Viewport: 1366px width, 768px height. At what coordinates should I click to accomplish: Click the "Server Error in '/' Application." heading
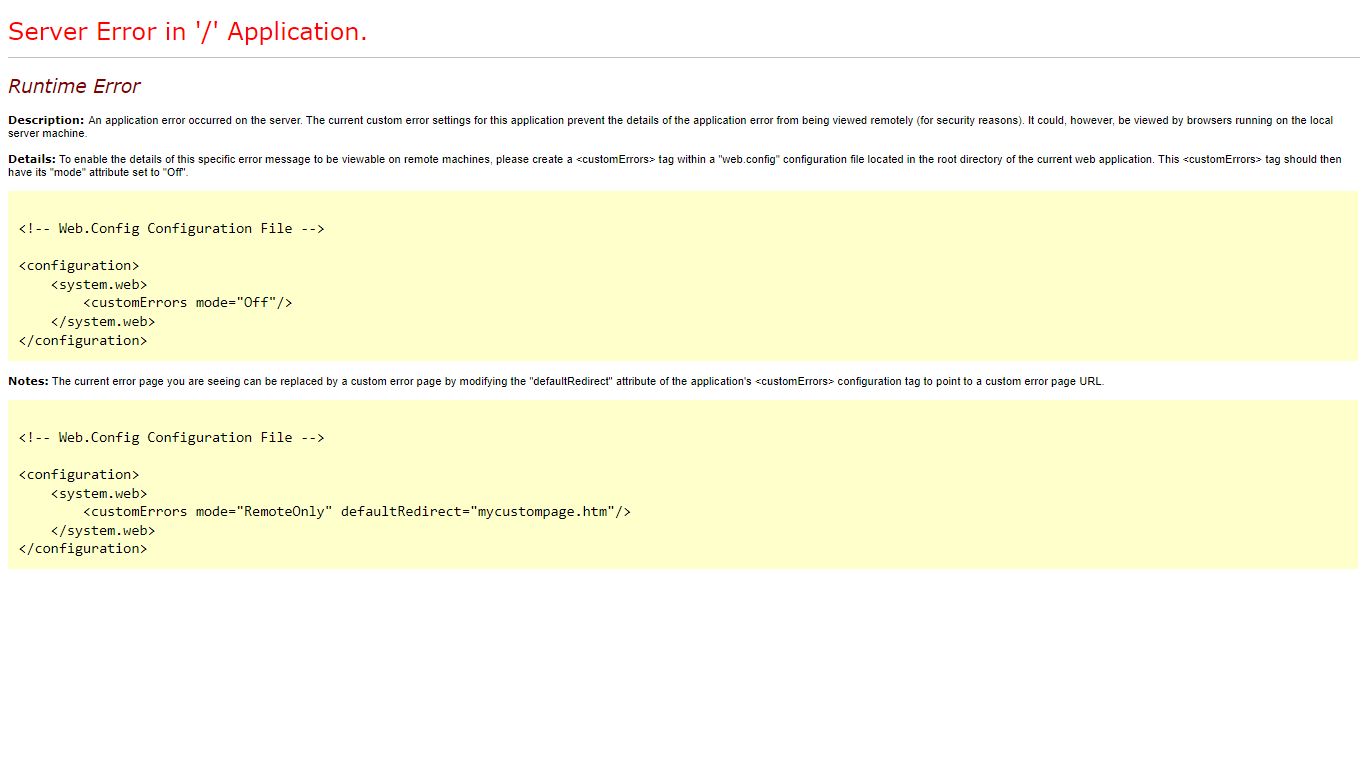click(188, 32)
